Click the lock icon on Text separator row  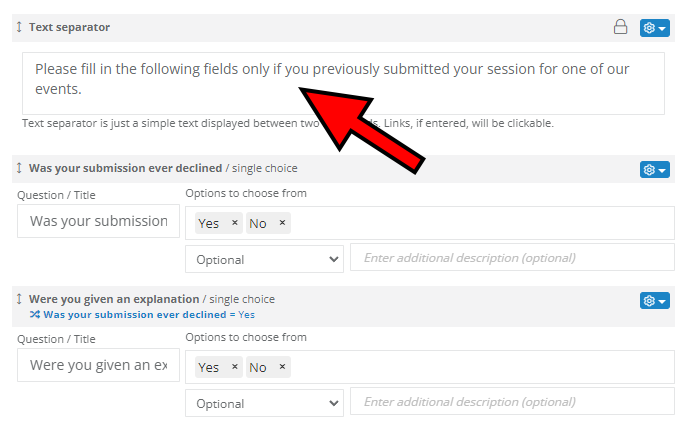pyautogui.click(x=620, y=27)
